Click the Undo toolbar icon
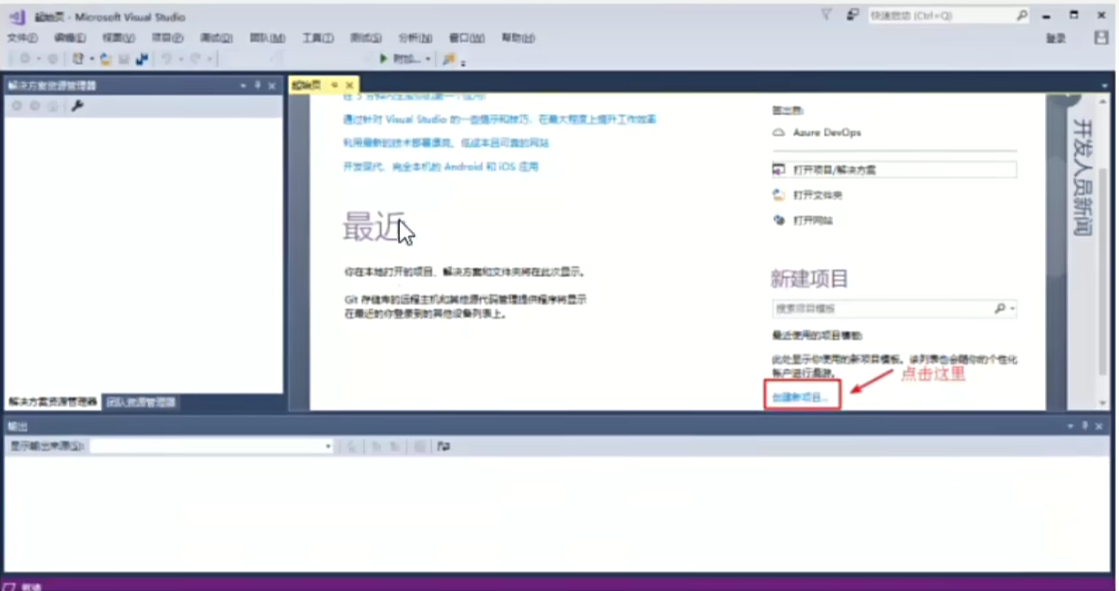 pyautogui.click(x=166, y=59)
